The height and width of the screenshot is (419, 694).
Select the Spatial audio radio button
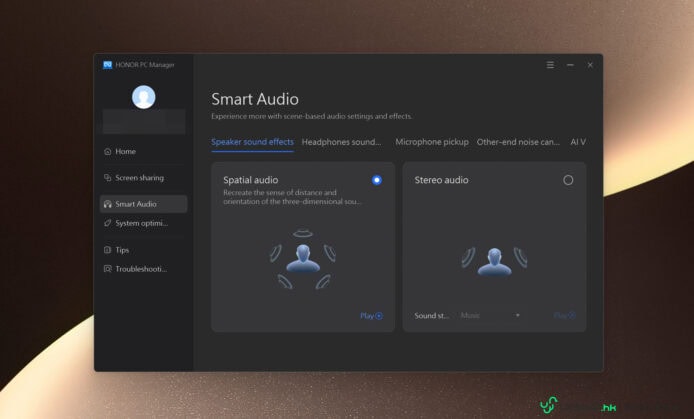tap(377, 180)
